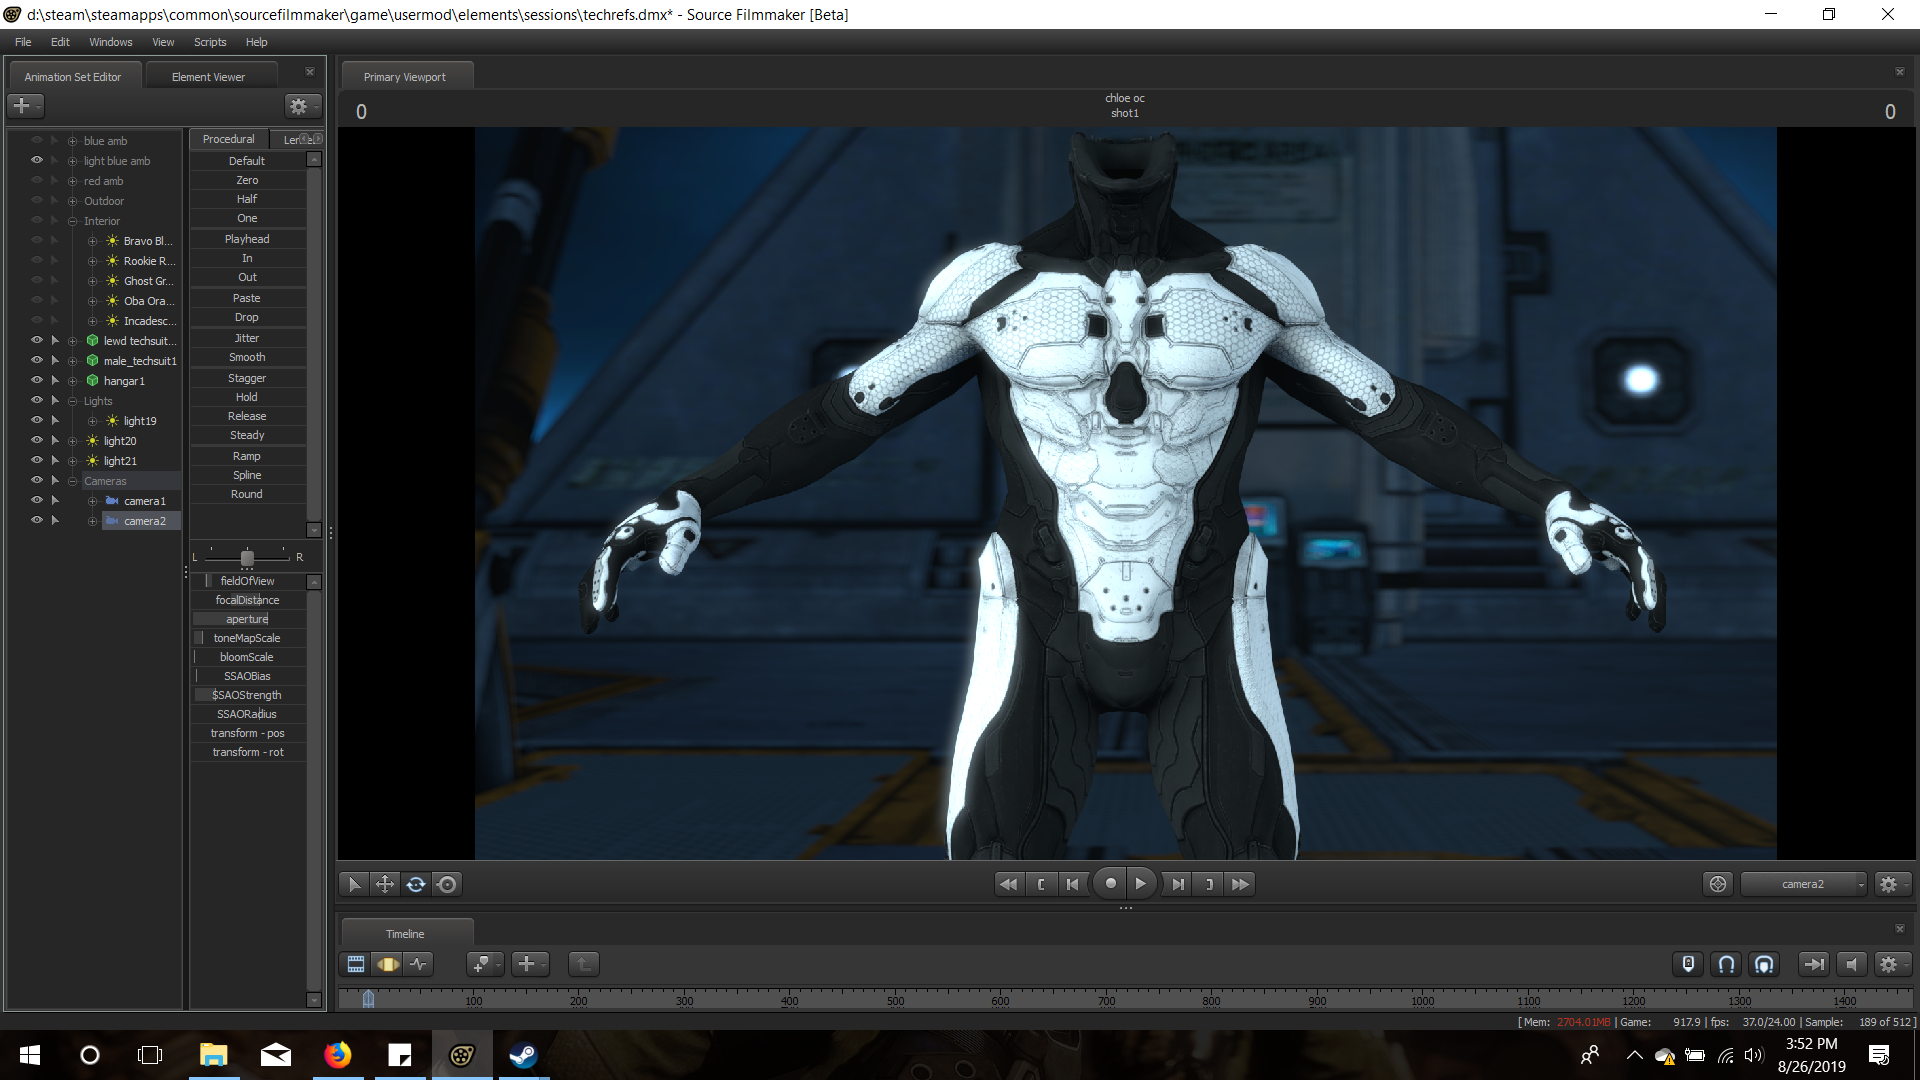Click the Playhead preset
The width and height of the screenshot is (1920, 1080).
click(247, 239)
